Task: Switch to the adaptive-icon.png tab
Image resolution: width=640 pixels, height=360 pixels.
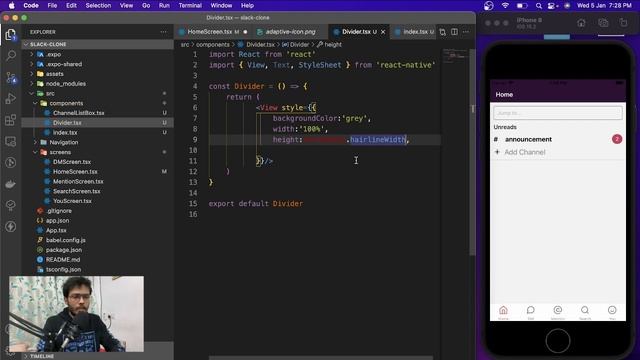Action: point(290,31)
